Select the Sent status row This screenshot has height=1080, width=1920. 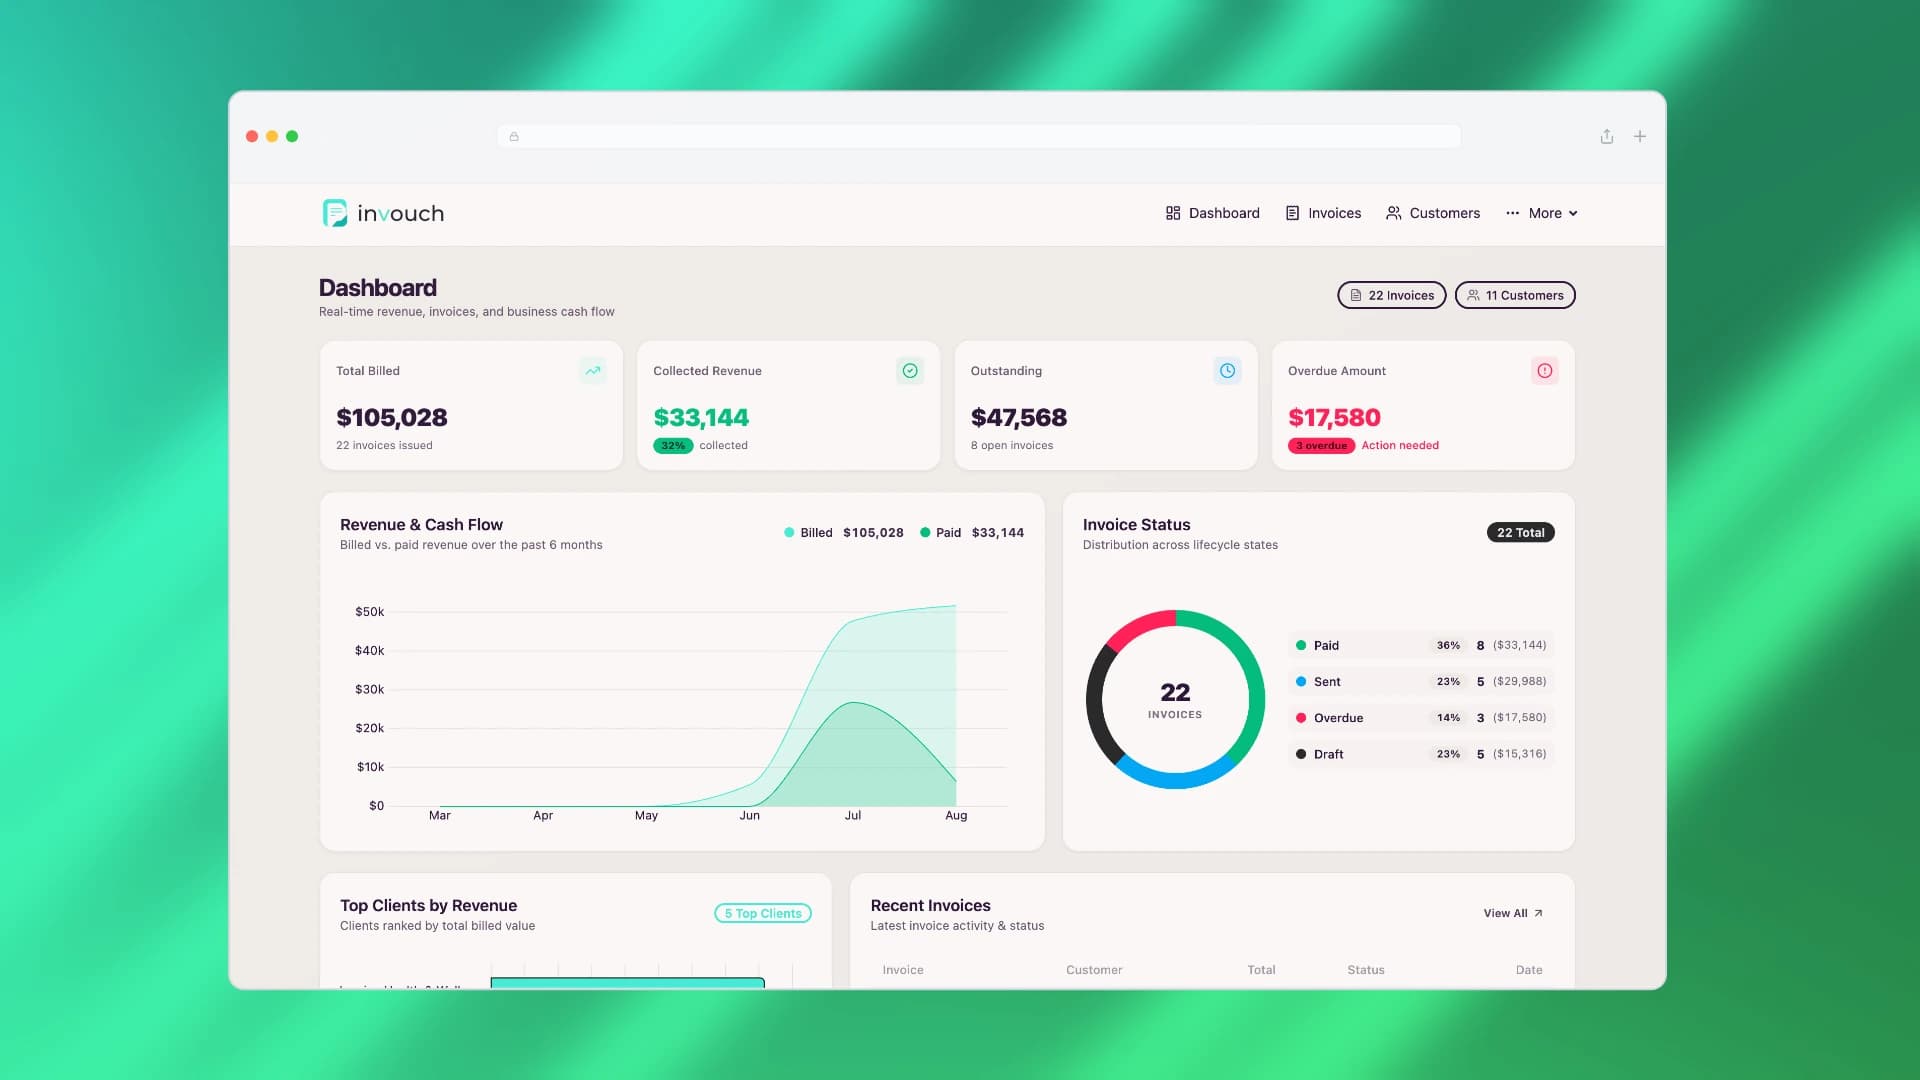(x=1421, y=682)
